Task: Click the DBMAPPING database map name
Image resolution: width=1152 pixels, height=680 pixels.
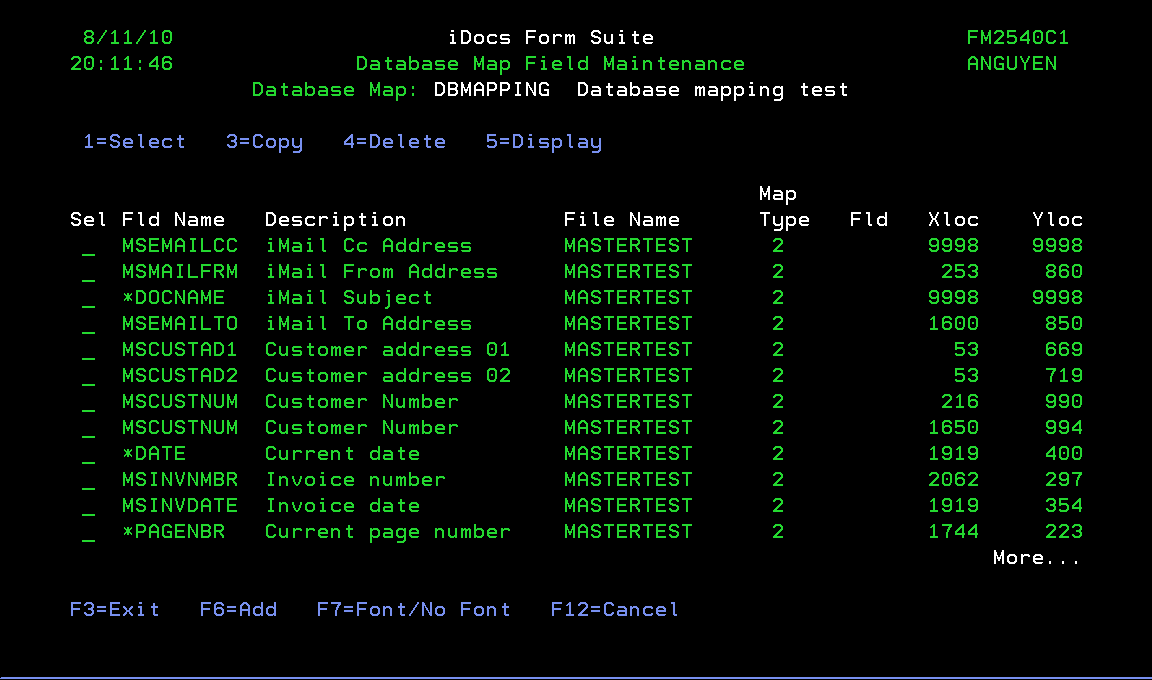Action: point(491,90)
